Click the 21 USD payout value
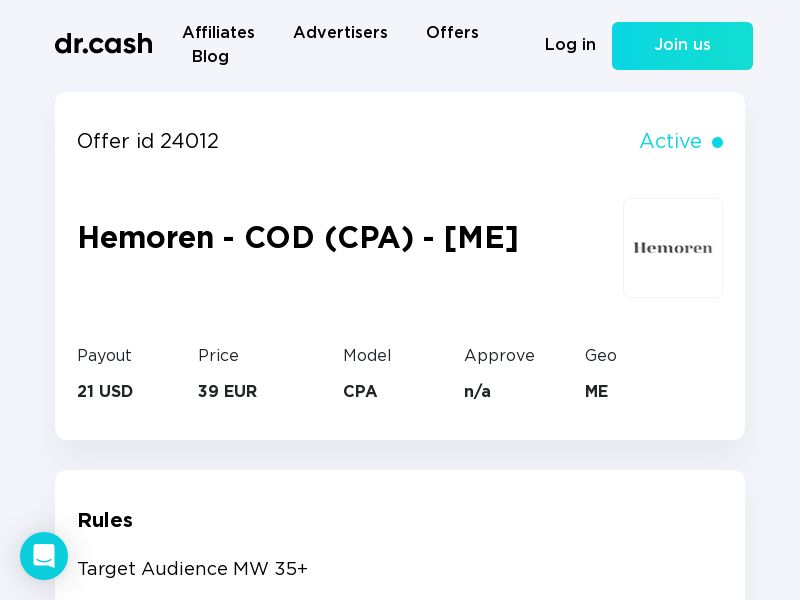 coord(105,391)
